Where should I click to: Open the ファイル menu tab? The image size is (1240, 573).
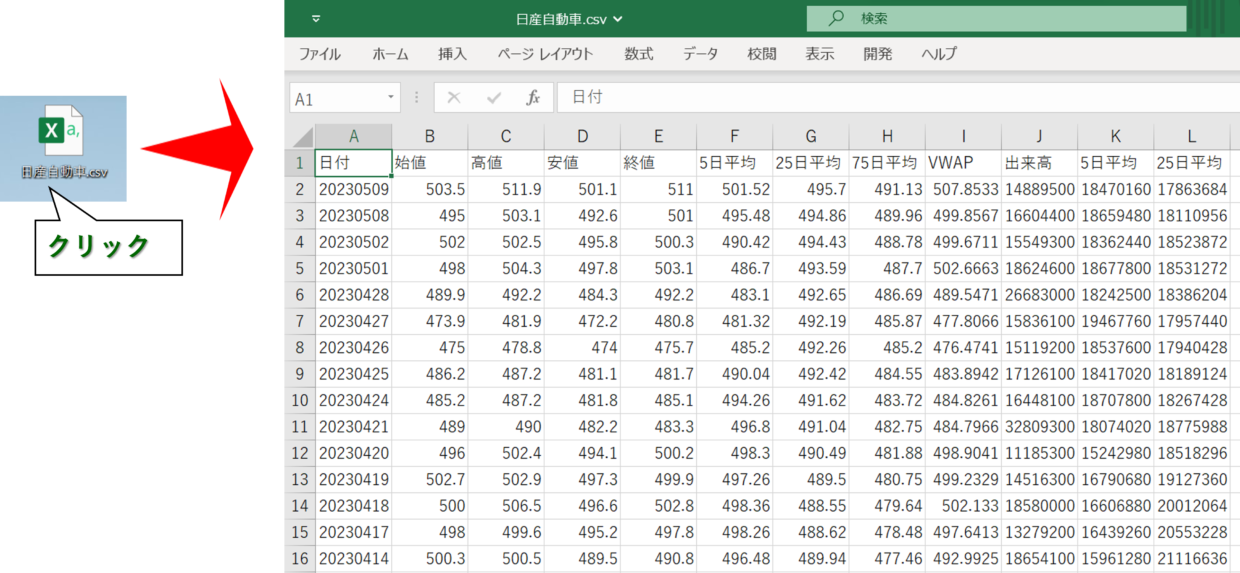(320, 55)
